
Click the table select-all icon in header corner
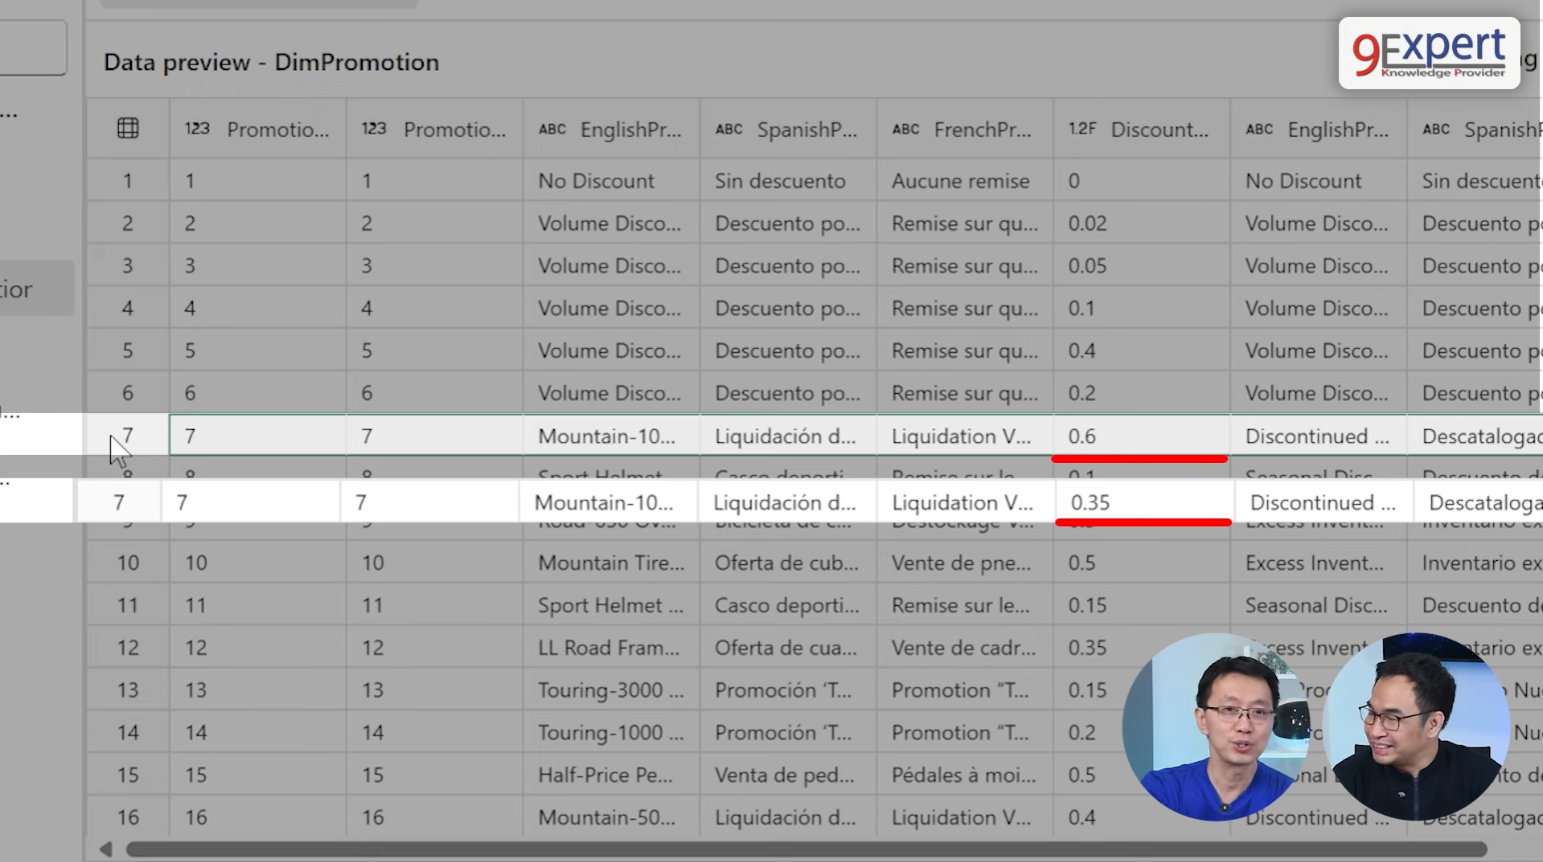point(128,128)
